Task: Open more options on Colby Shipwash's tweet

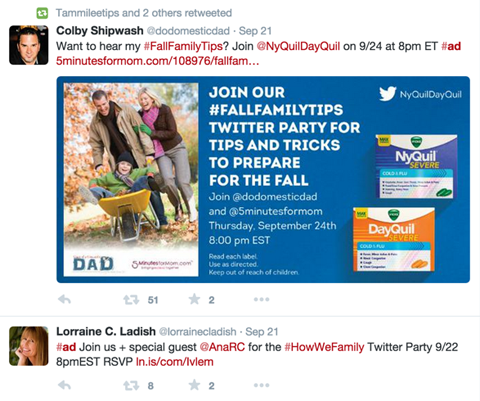Action: click(x=261, y=300)
